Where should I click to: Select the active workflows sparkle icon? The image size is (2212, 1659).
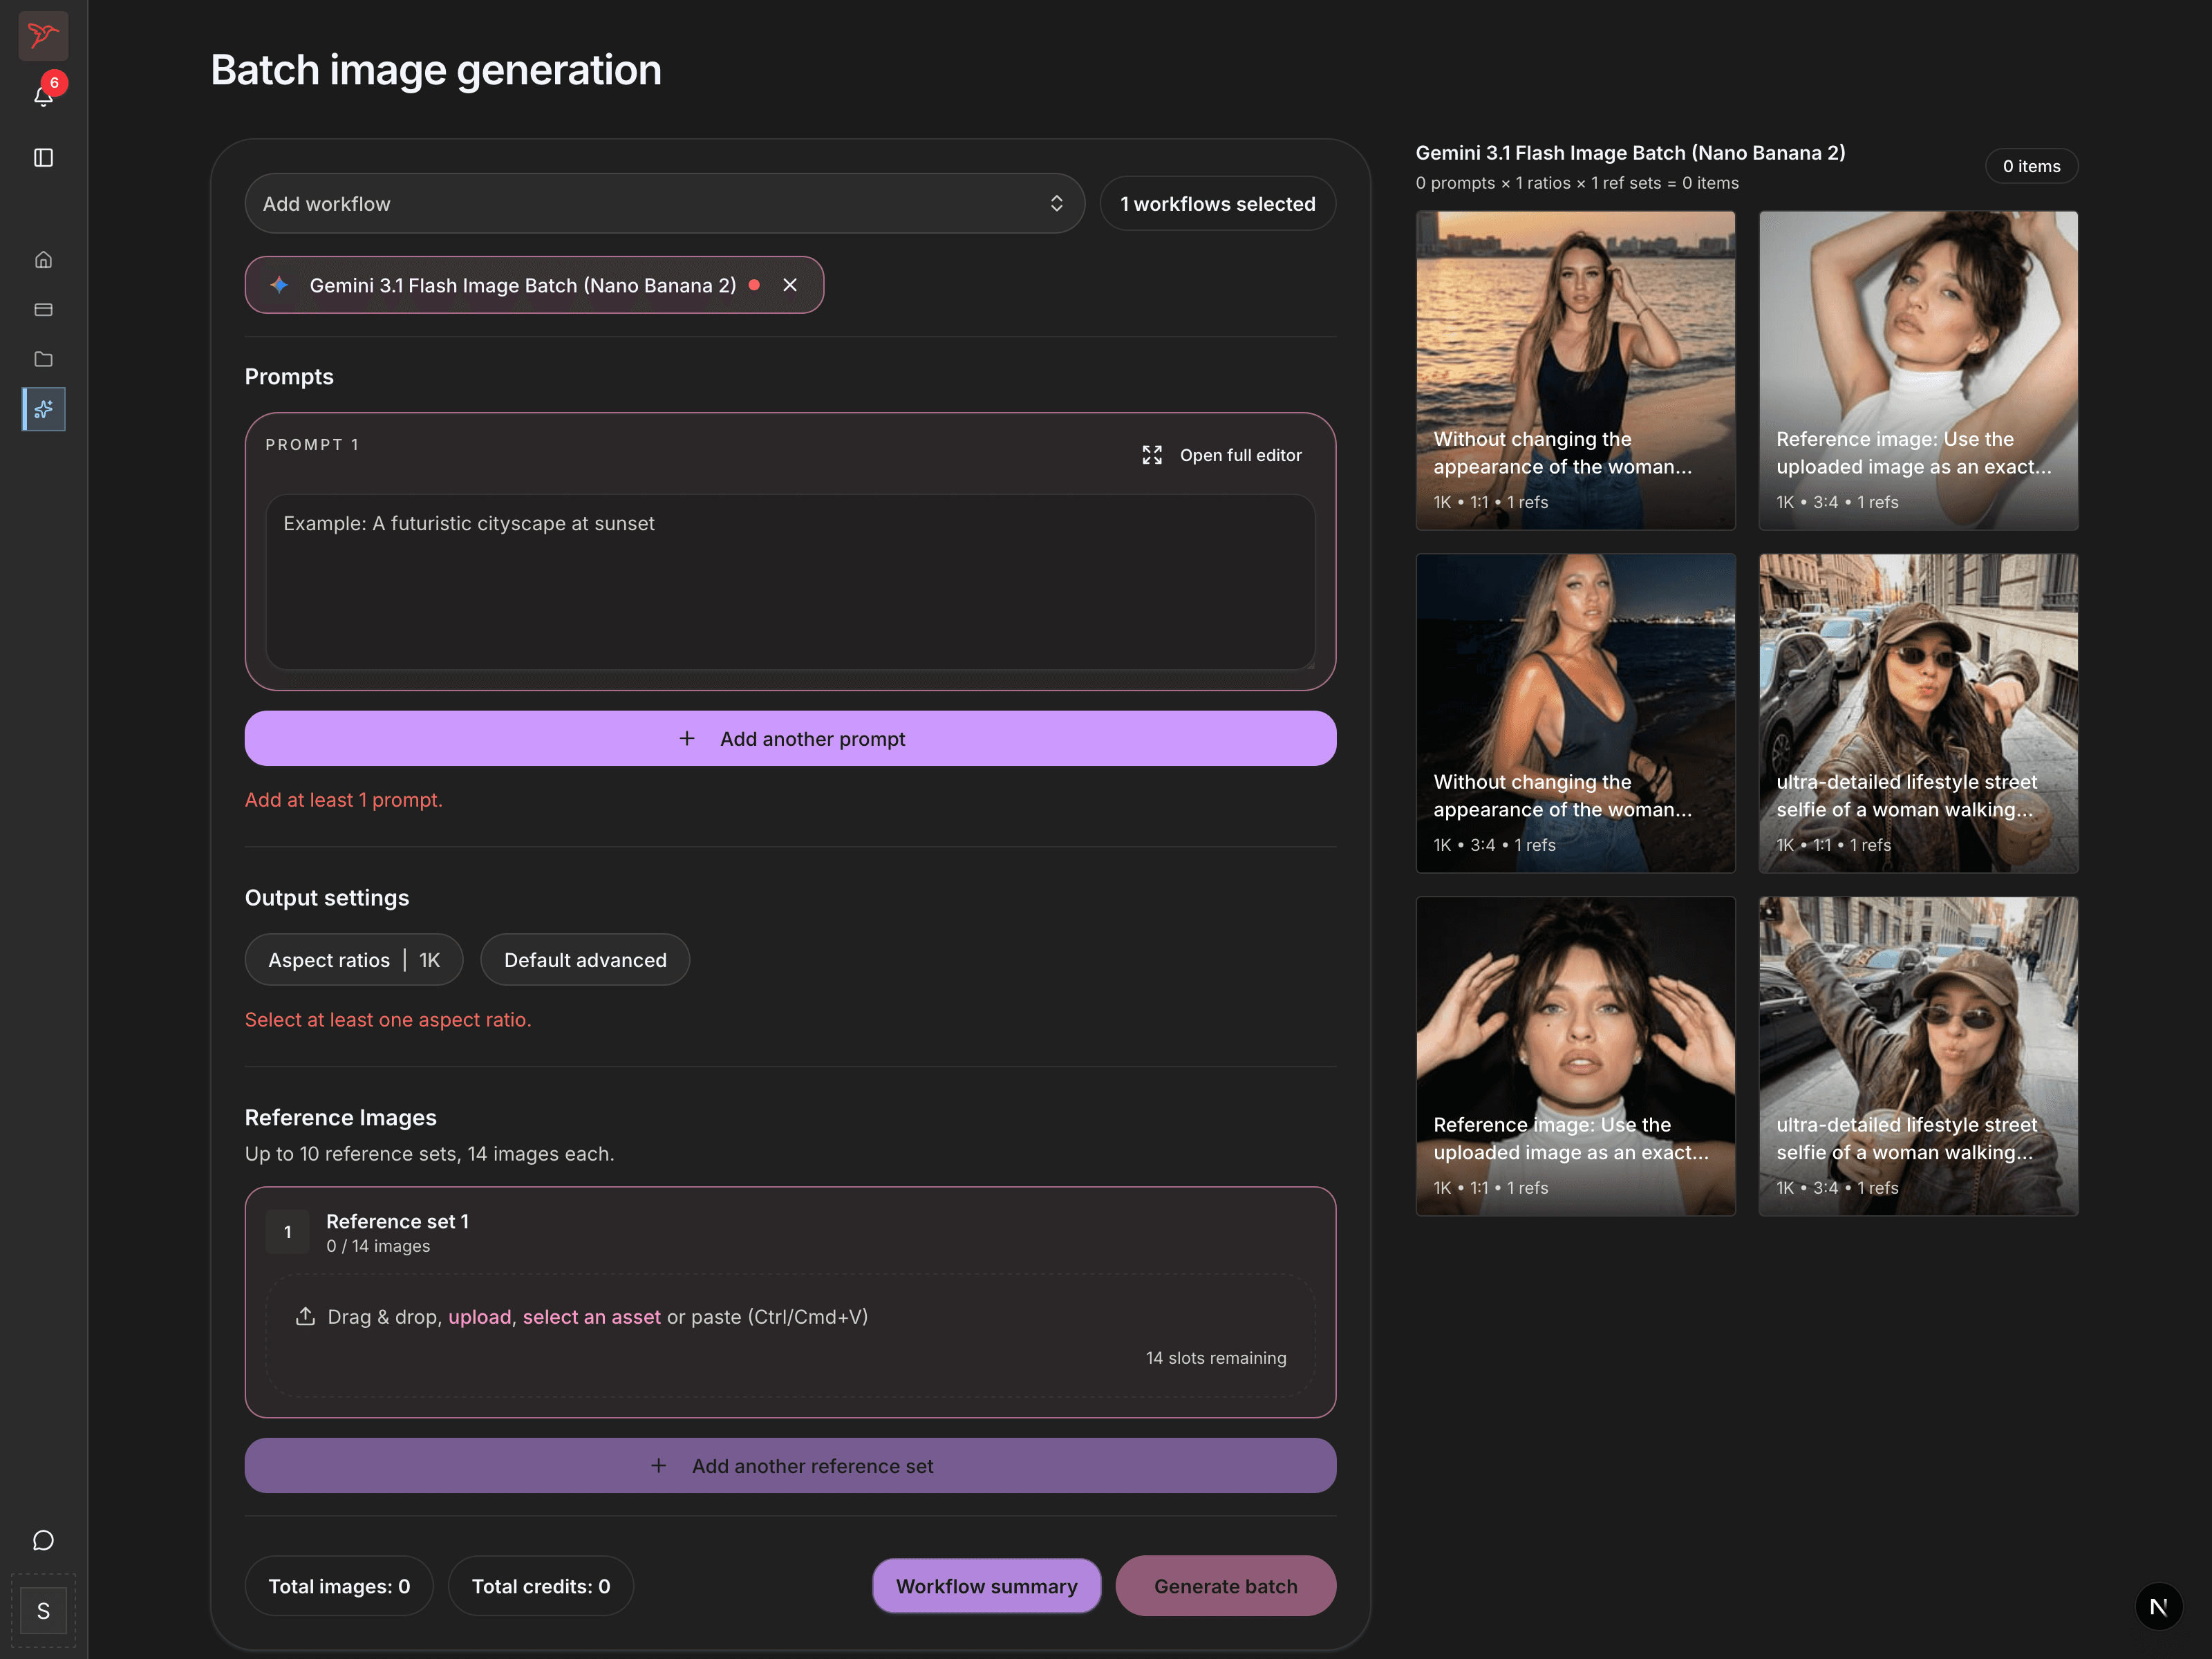[x=43, y=409]
